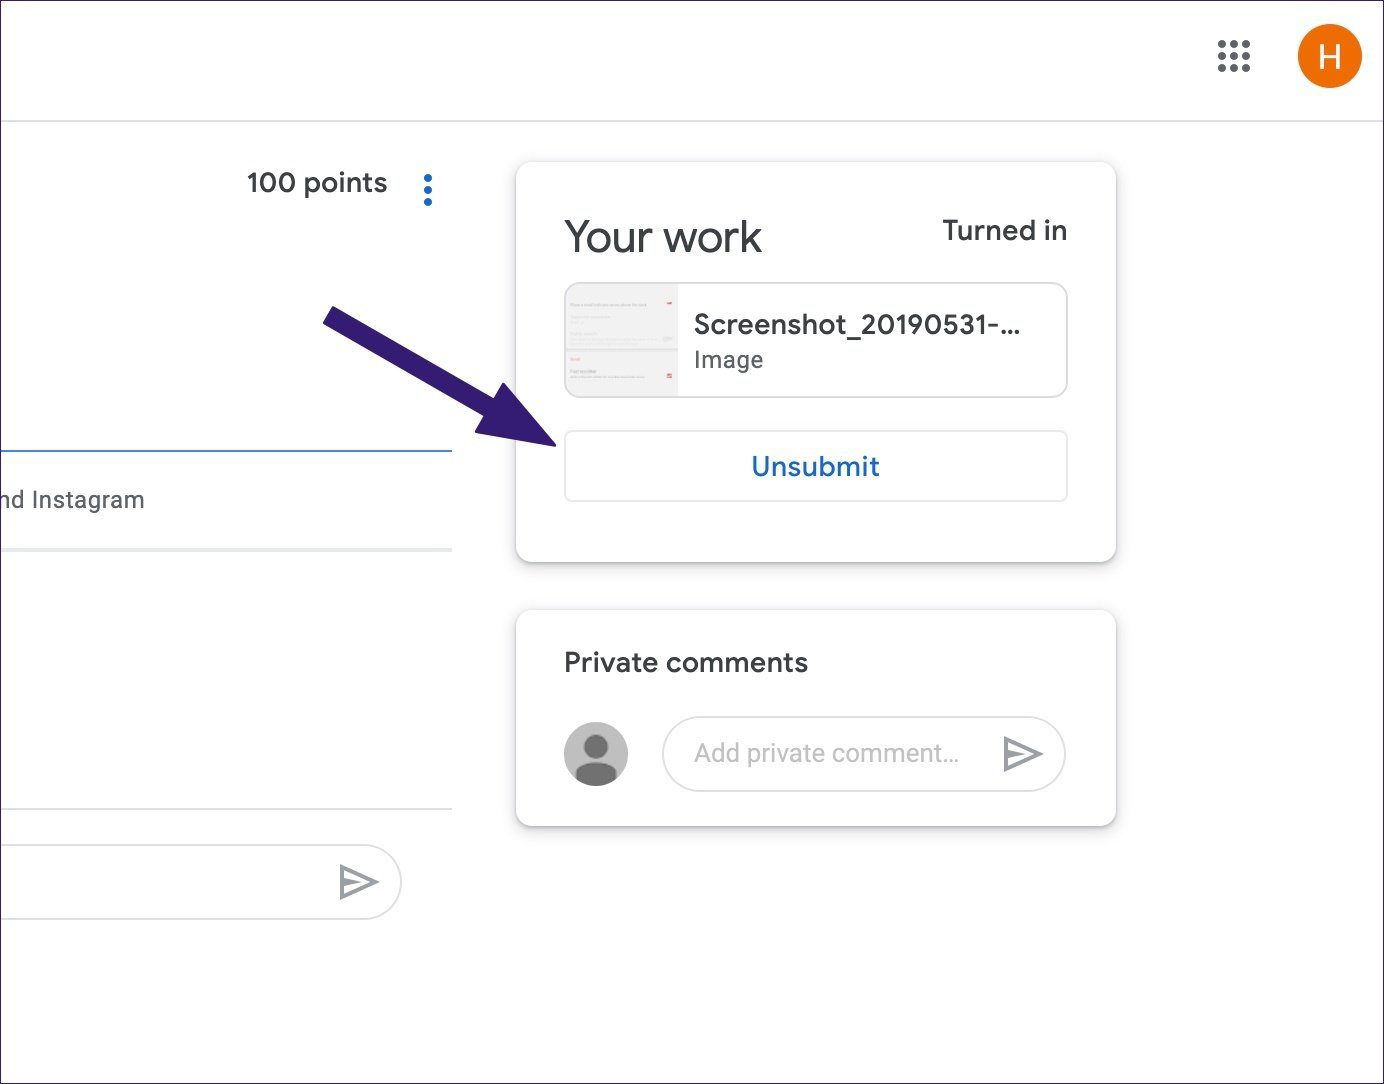Send the private comment with arrow icon

click(x=1022, y=753)
